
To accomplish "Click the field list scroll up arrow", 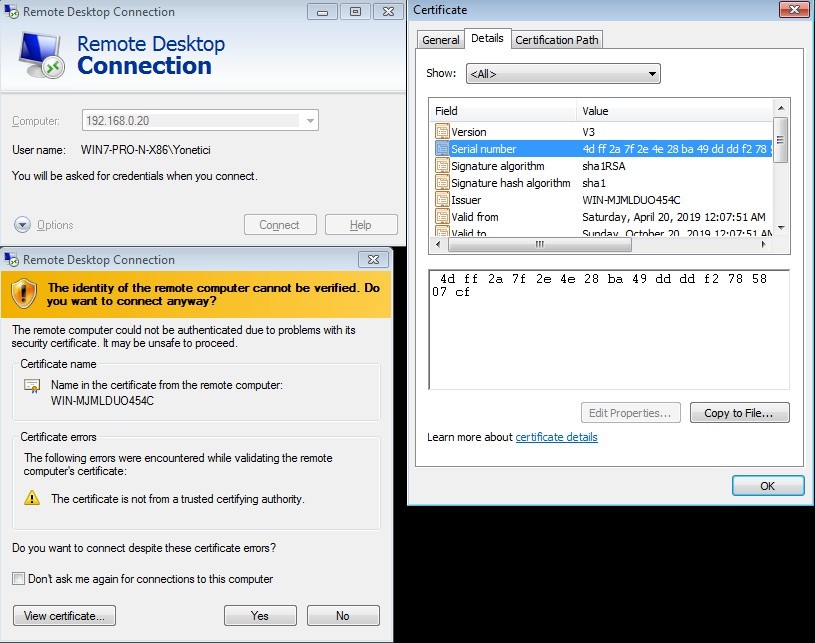I will 781,108.
